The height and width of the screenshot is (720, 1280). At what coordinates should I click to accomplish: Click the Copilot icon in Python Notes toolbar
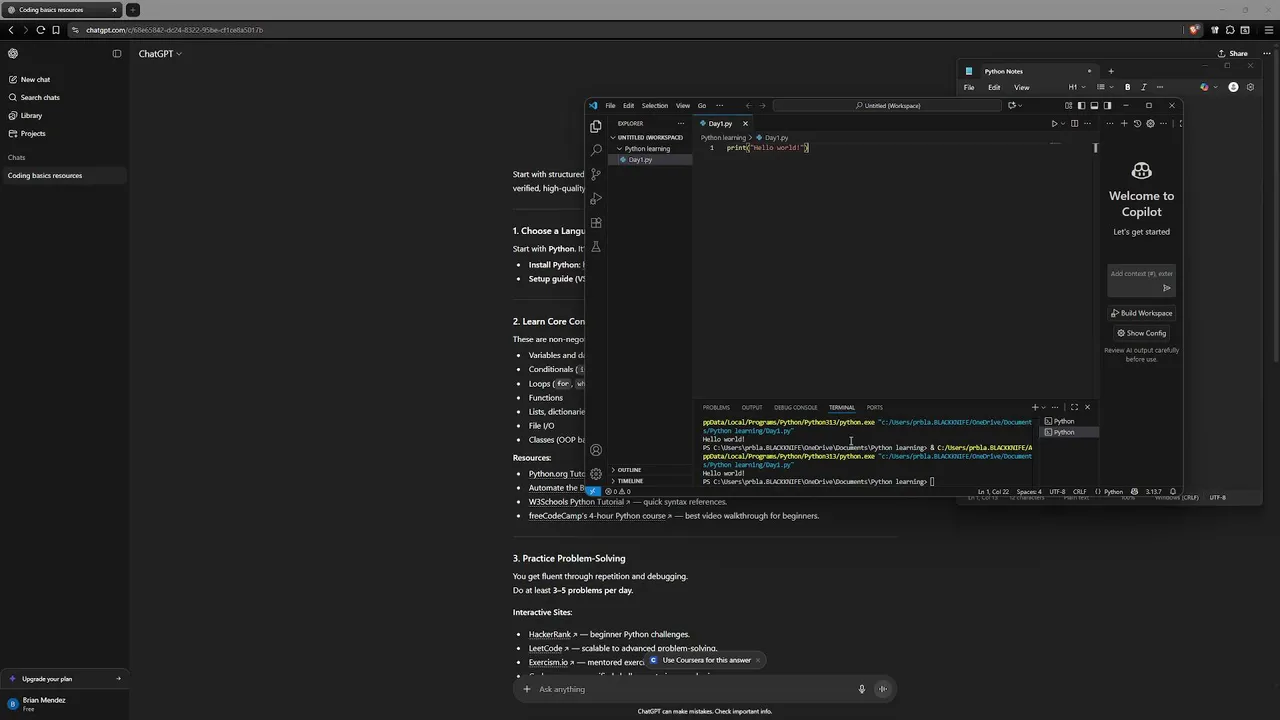(x=1205, y=87)
